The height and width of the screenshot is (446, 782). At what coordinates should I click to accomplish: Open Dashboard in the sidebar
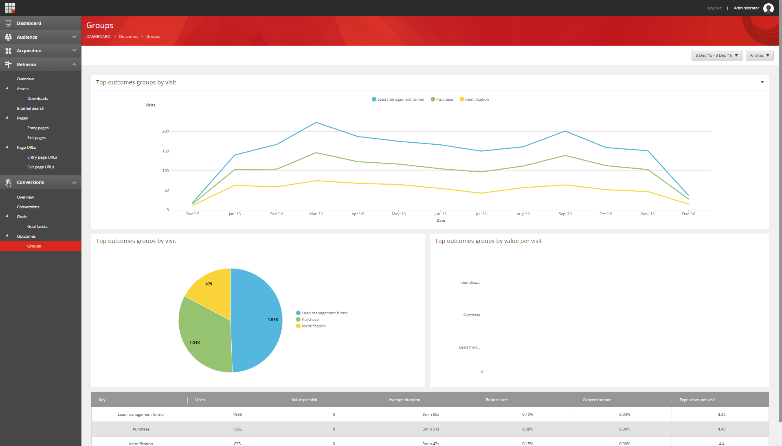point(29,23)
